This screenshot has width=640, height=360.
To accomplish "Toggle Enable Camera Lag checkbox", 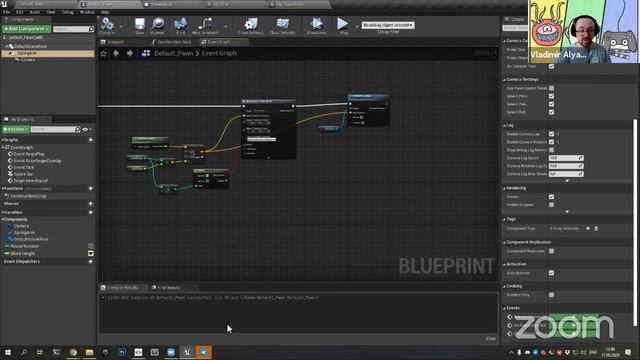I will tap(551, 134).
